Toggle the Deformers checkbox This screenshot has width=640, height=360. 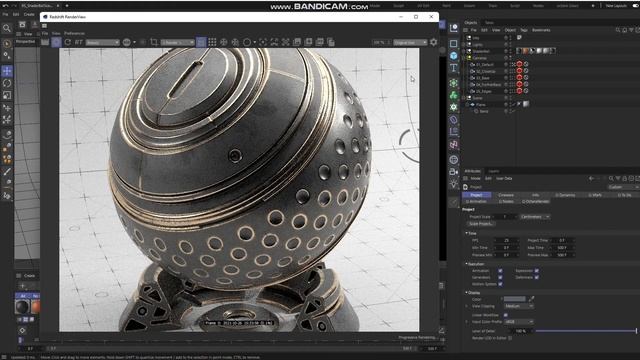pyautogui.click(x=536, y=277)
